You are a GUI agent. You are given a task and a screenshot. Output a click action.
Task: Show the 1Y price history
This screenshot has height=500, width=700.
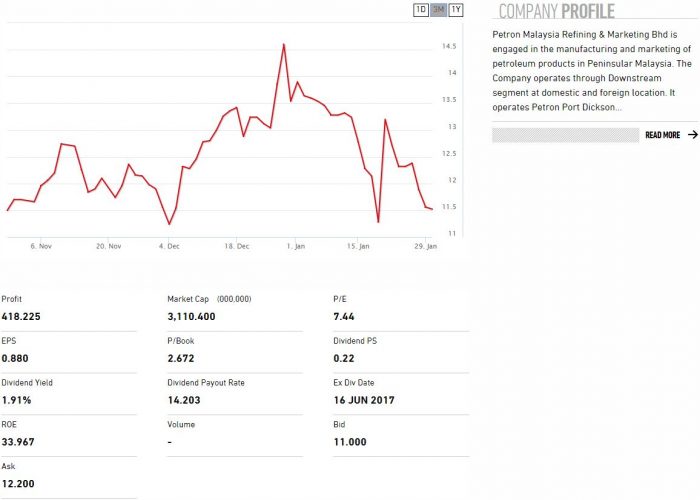click(456, 10)
